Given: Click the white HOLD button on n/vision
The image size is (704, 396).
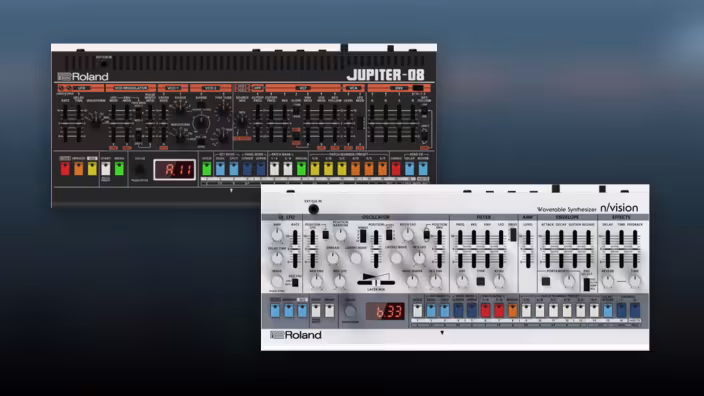Looking at the screenshot, I should point(417,310).
